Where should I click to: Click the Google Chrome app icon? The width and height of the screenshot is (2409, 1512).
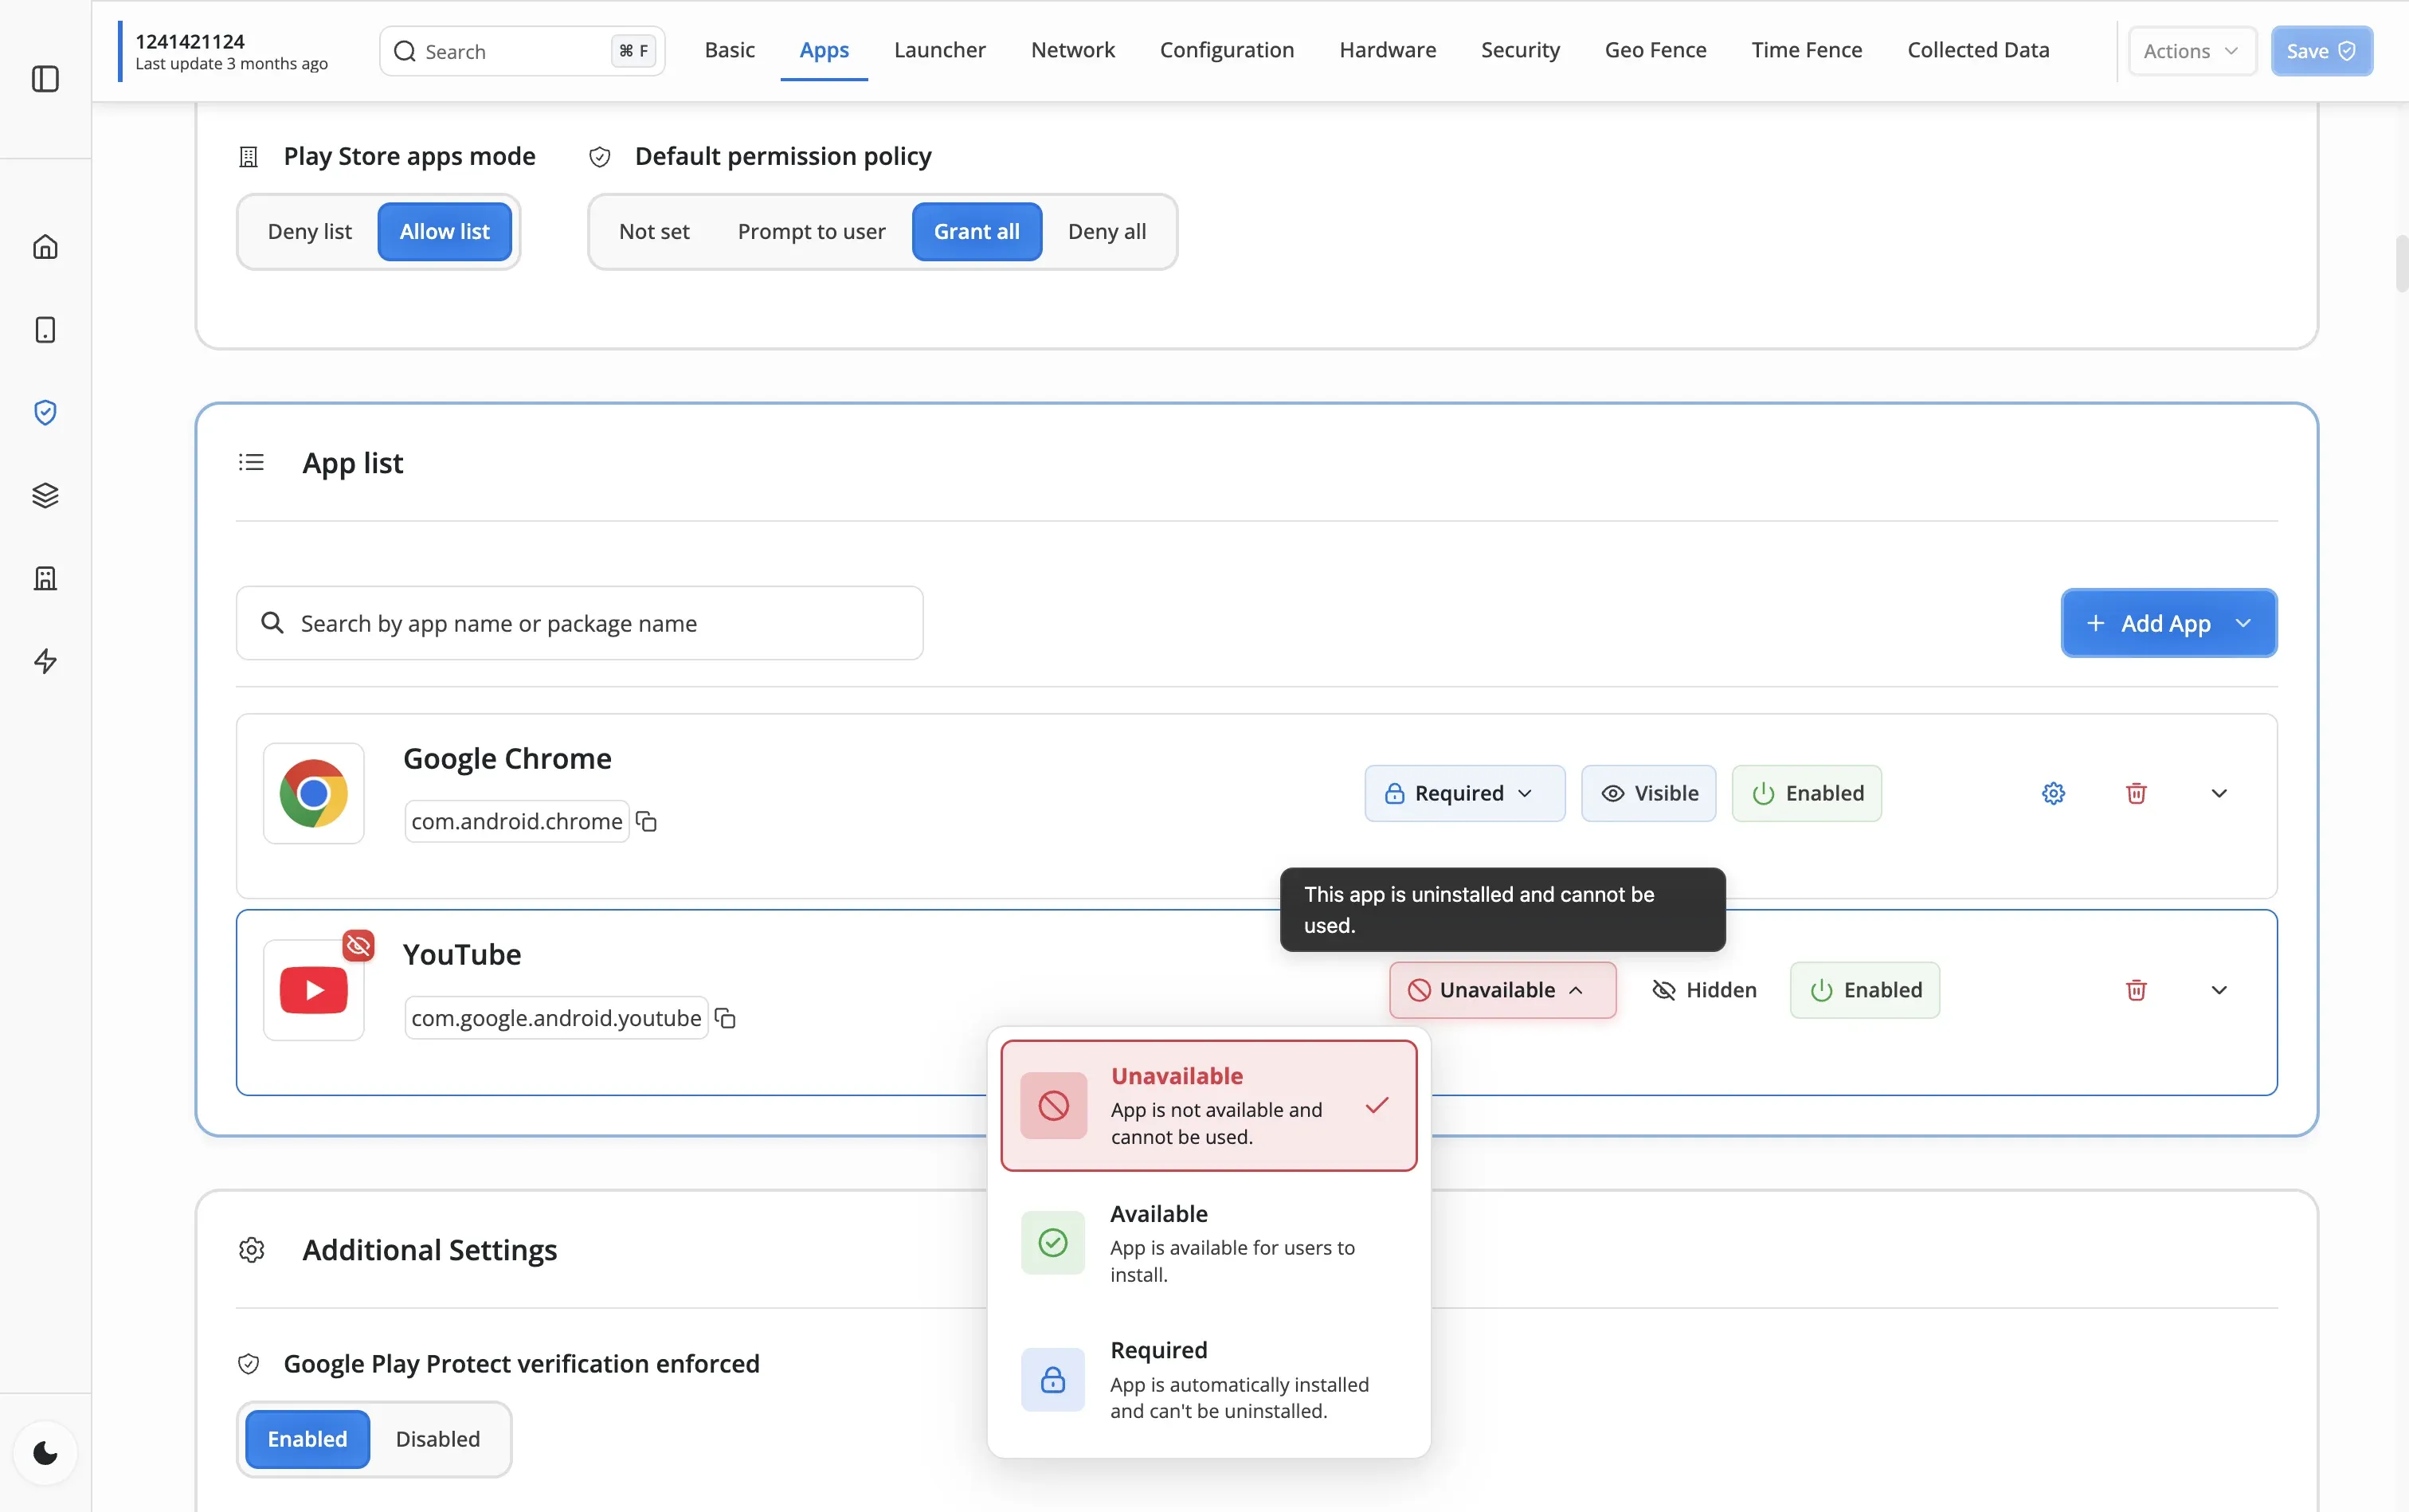[x=314, y=794]
